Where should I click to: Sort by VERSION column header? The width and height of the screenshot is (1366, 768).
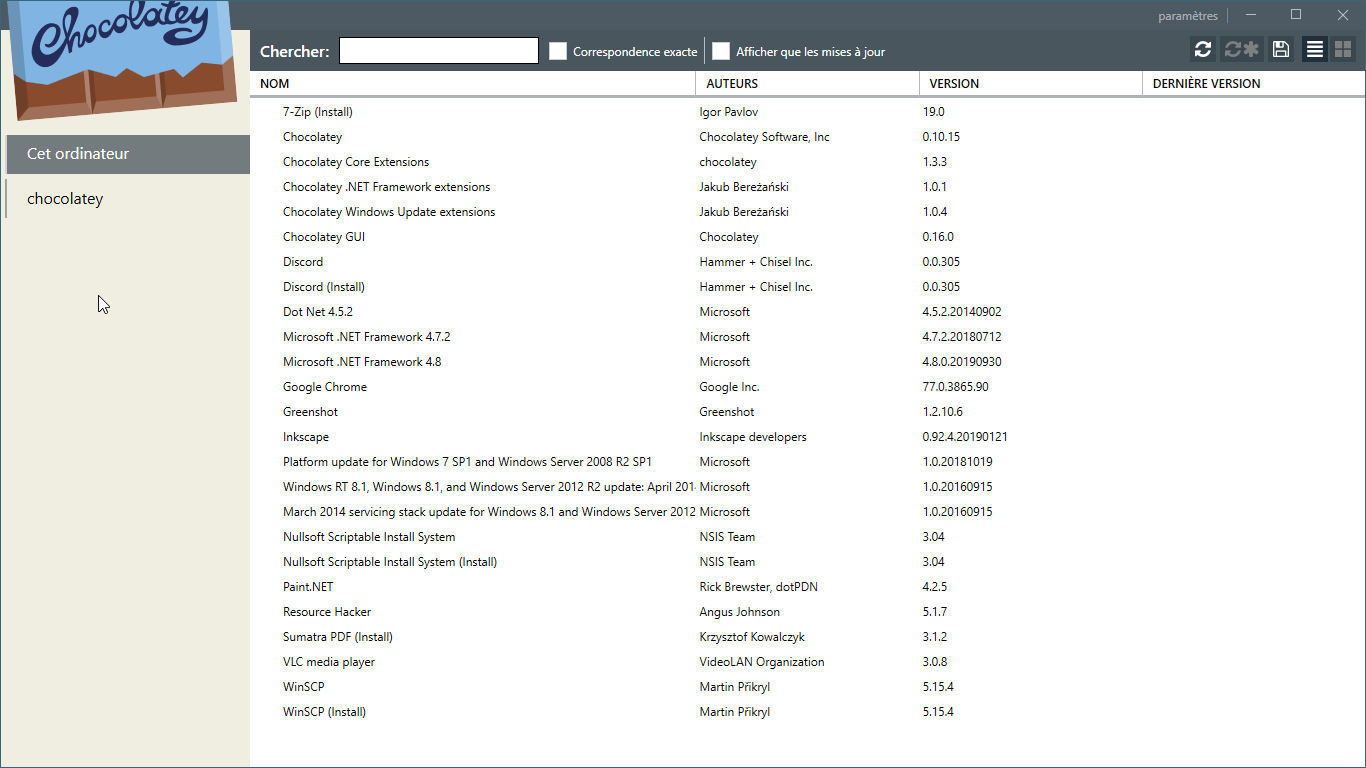pyautogui.click(x=1031, y=84)
